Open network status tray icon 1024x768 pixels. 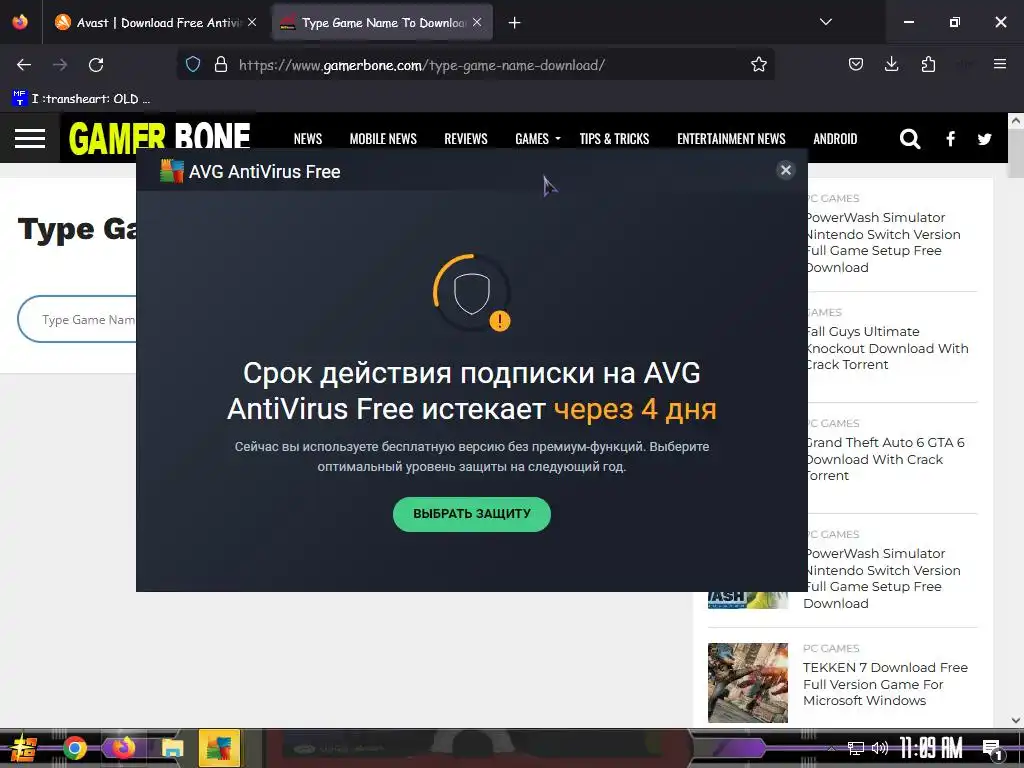855,748
